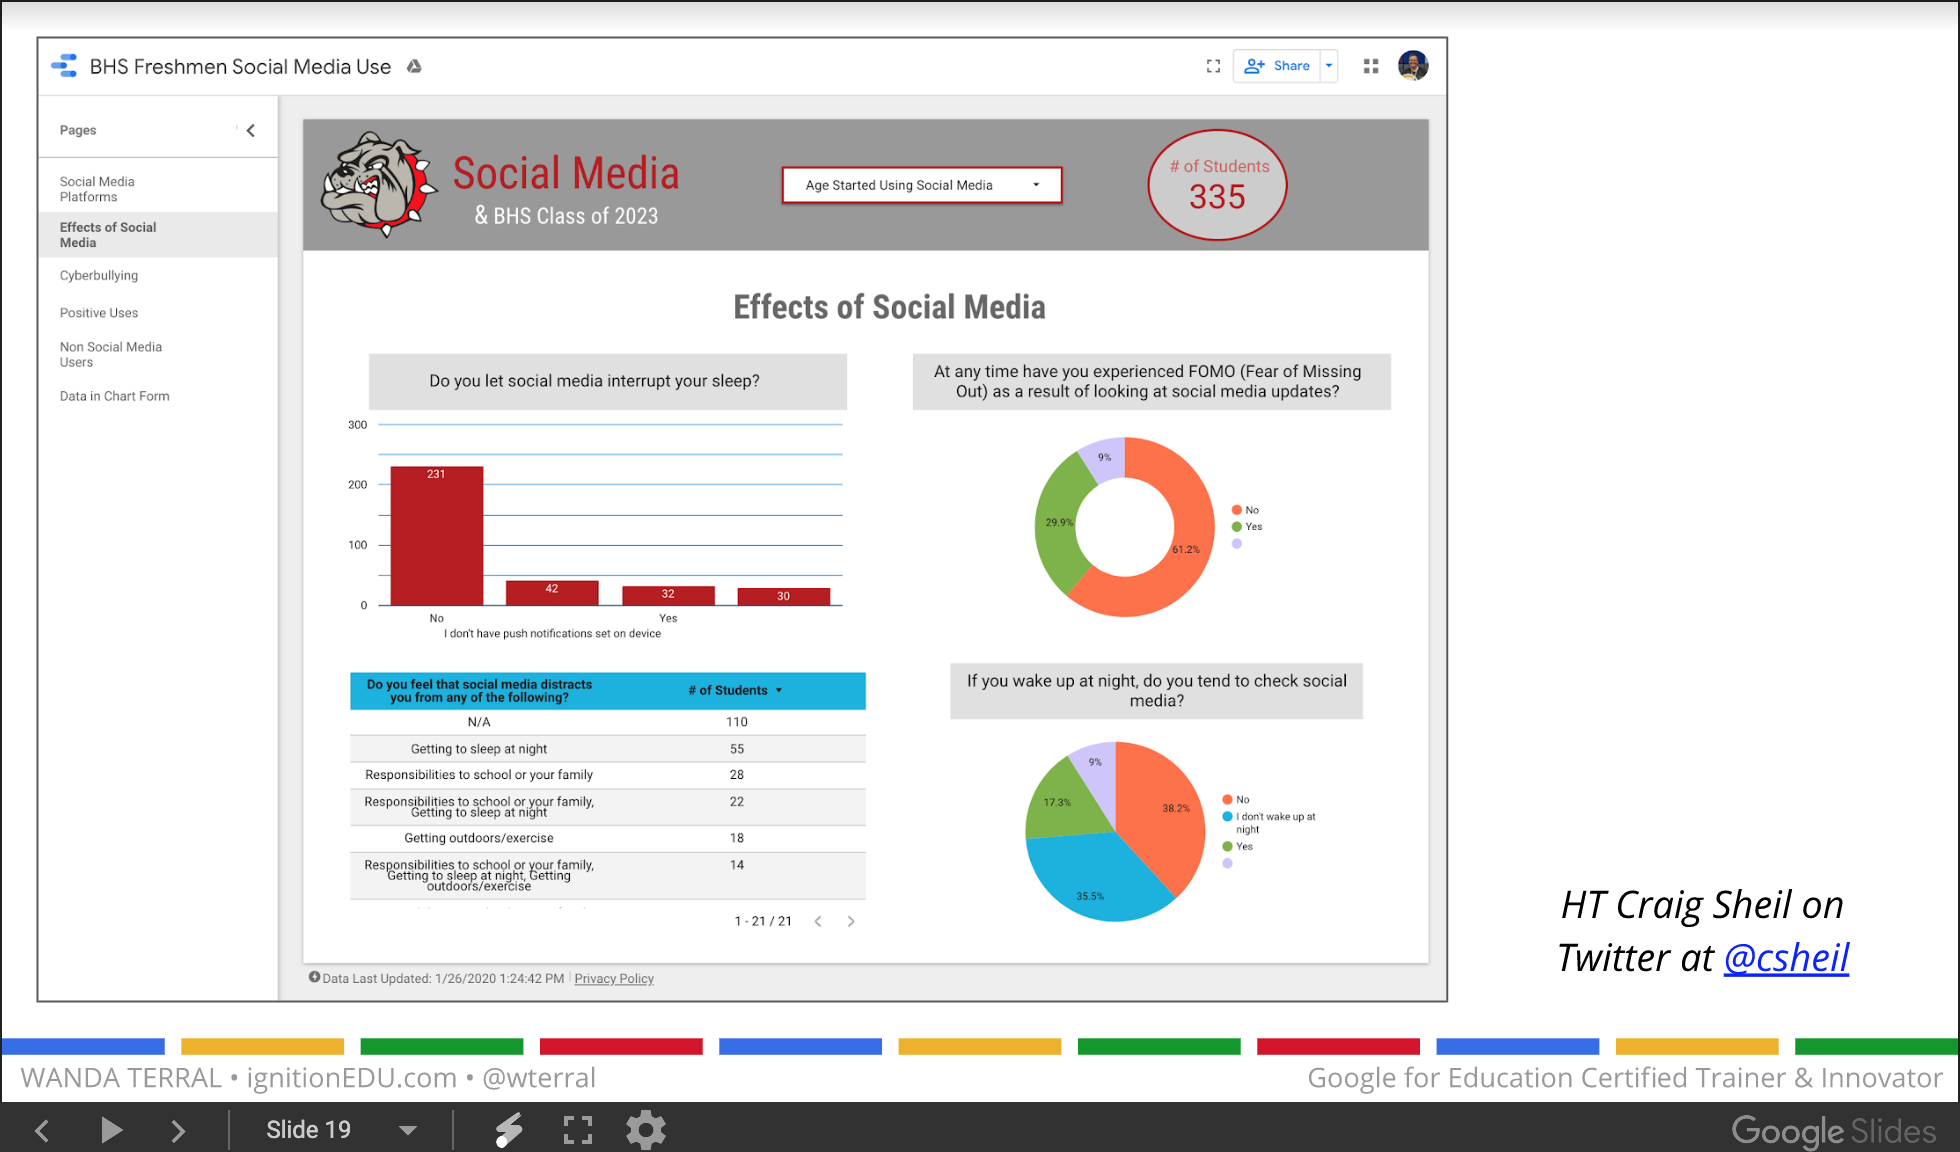
Task: Open the @csheil Twitter link
Action: click(x=1786, y=958)
